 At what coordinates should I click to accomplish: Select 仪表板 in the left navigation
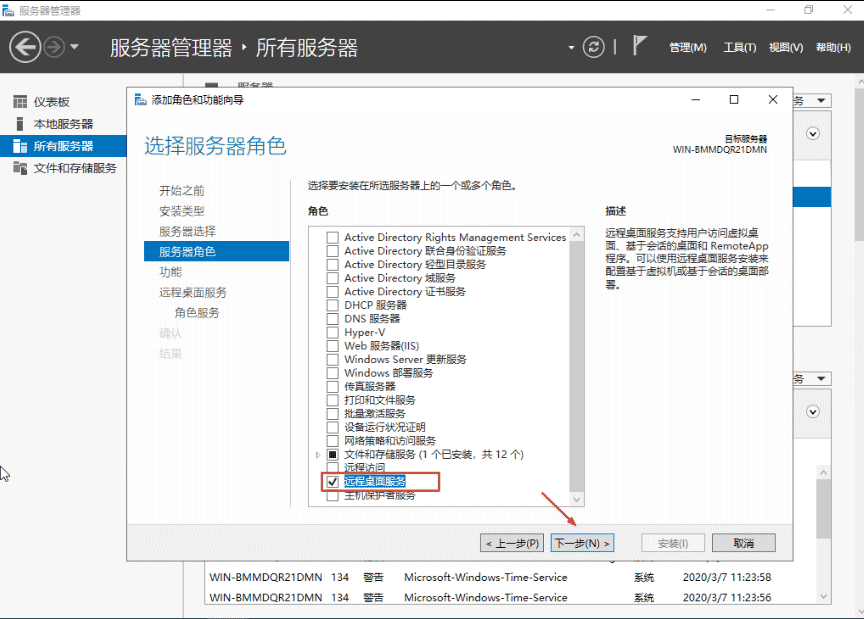[52, 102]
